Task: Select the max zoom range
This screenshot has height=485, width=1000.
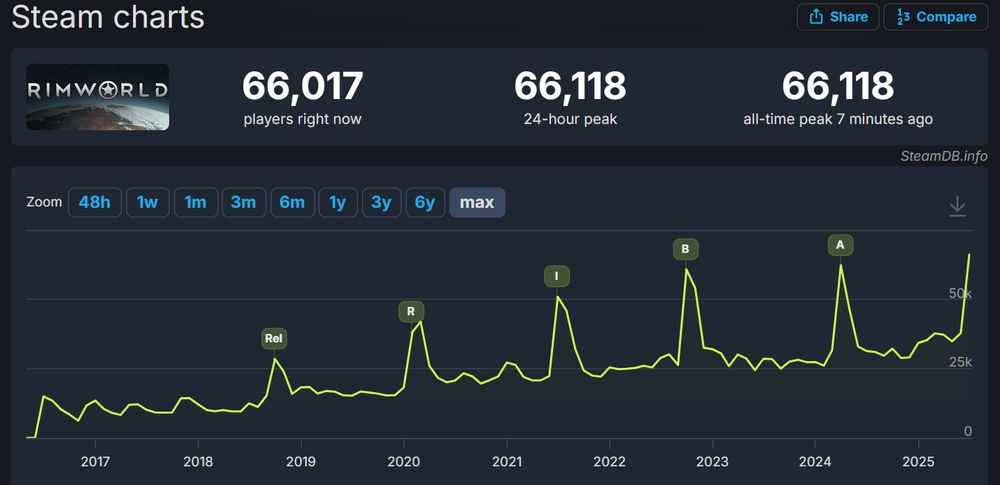Action: [477, 203]
